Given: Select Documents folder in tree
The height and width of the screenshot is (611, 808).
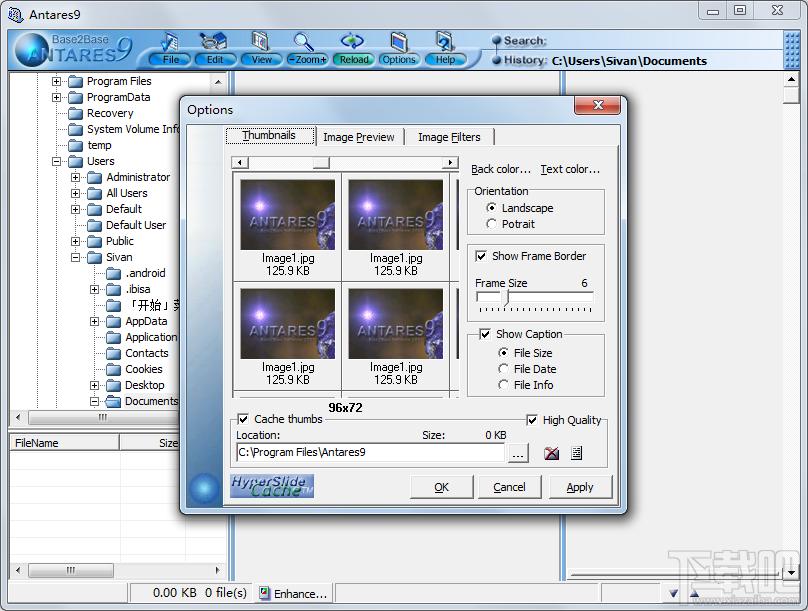Looking at the screenshot, I should tap(151, 401).
